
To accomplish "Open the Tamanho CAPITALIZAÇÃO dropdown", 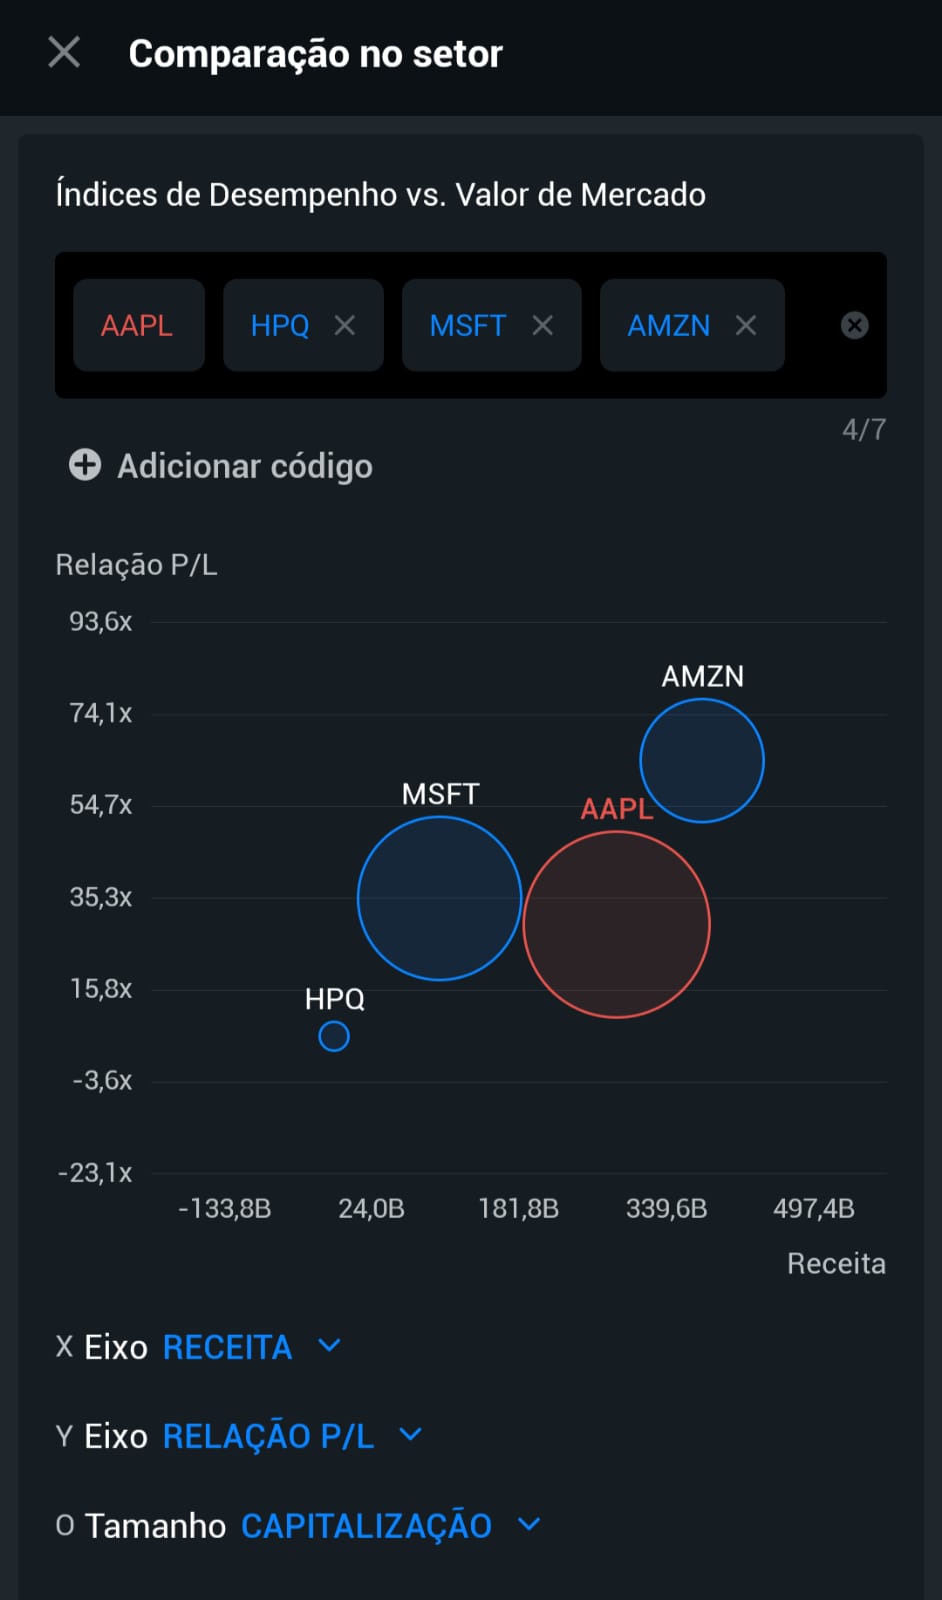I will click(x=298, y=1525).
